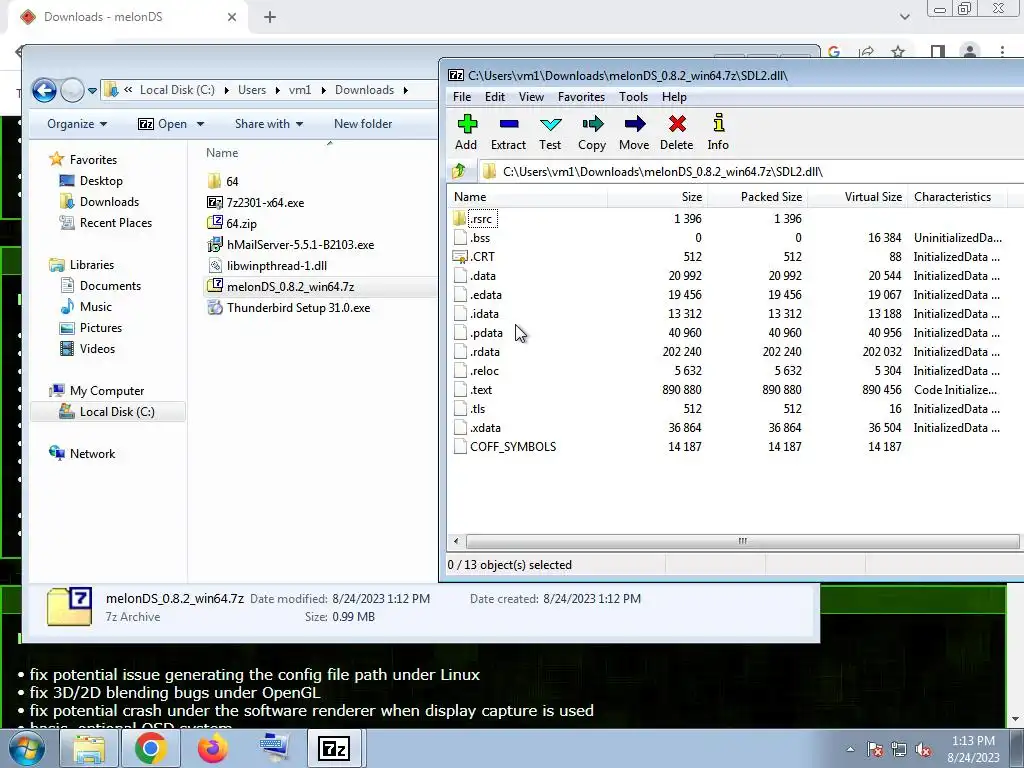Click the Add button in 7-Zip toolbar
Viewport: 1024px width, 768px height.
point(466,133)
